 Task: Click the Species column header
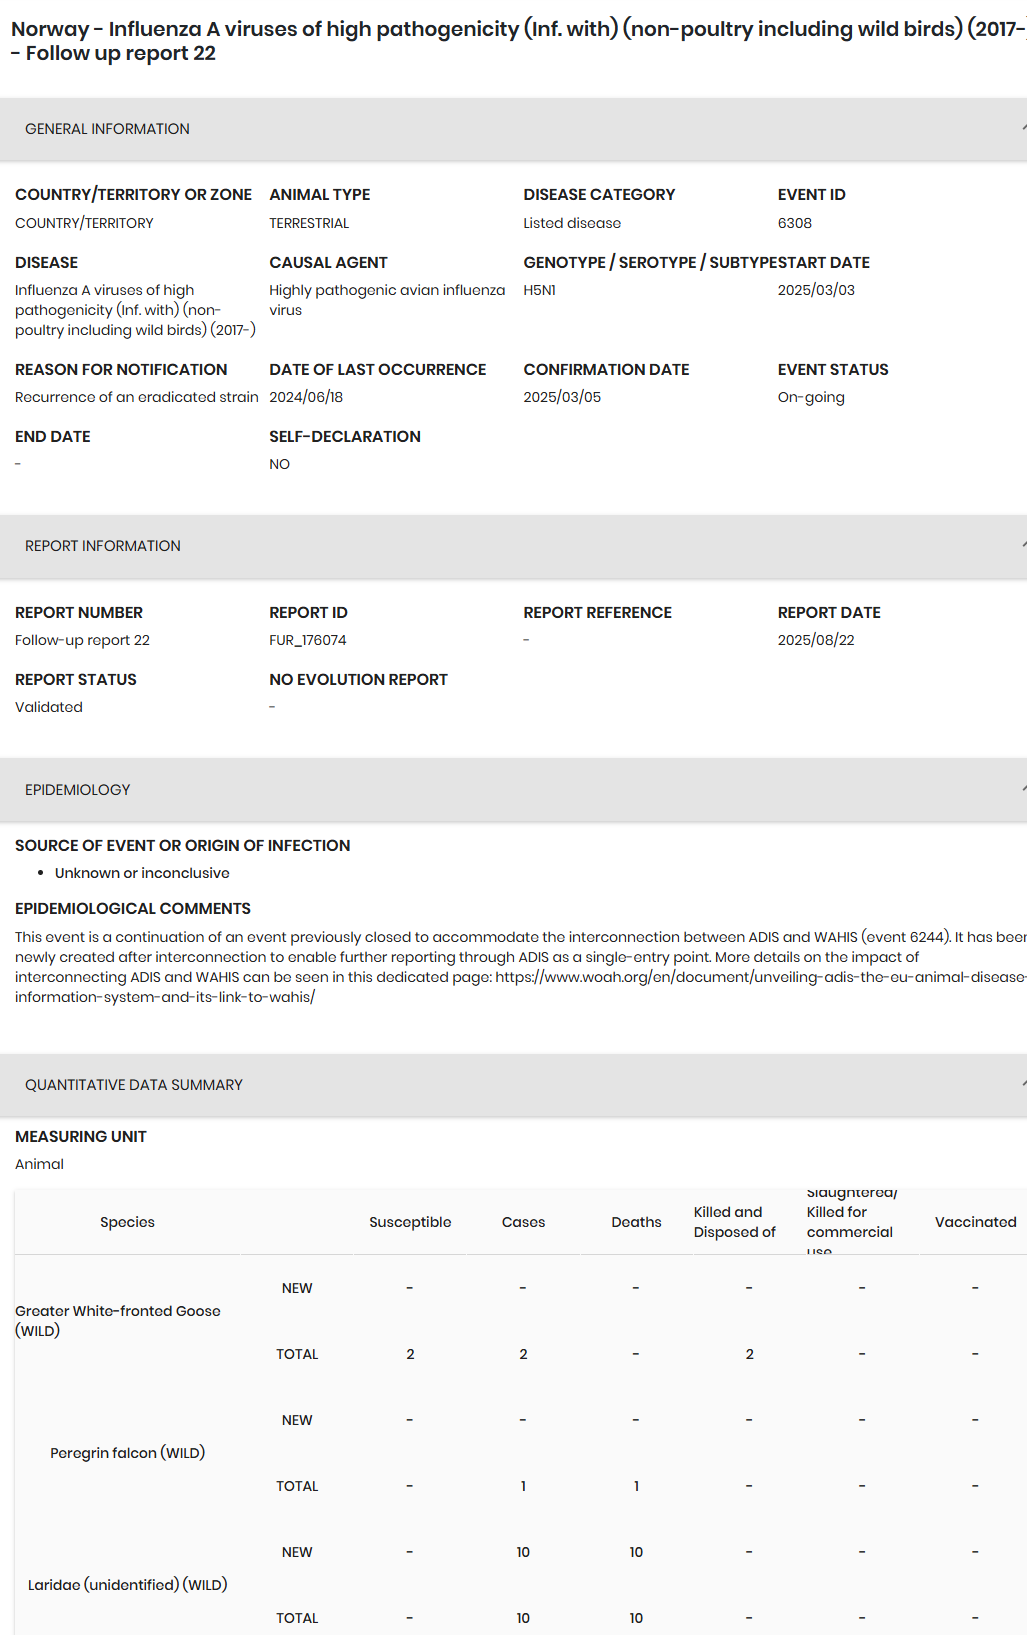pos(127,1222)
